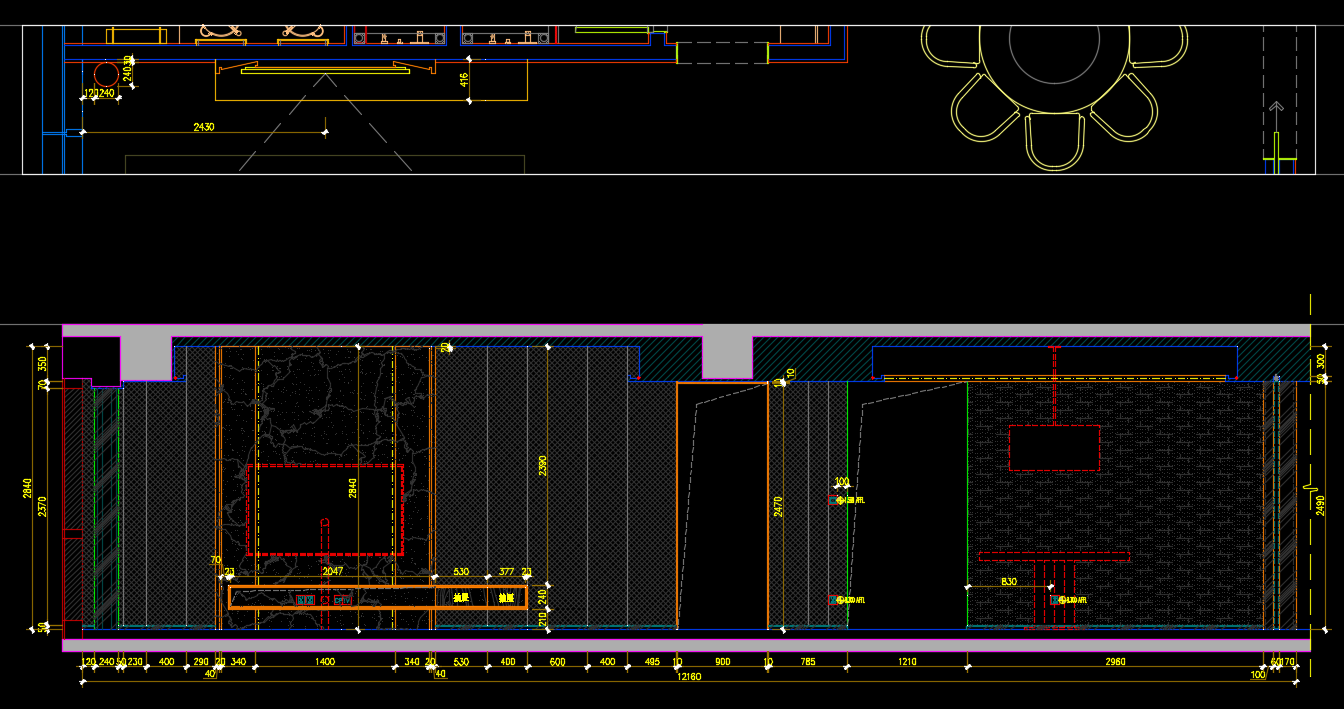This screenshot has width=1344, height=709.
Task: Click the 416 vertical dimension in plan
Action: coord(465,80)
